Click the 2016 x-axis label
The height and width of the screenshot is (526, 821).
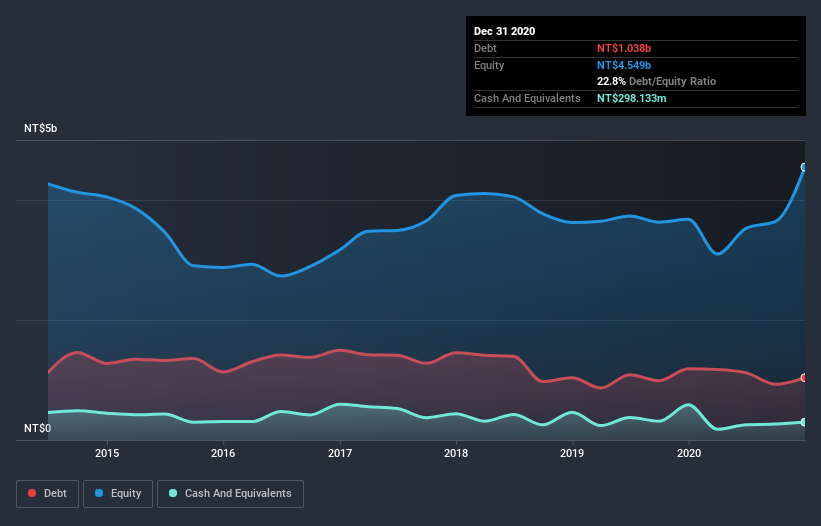pos(223,453)
